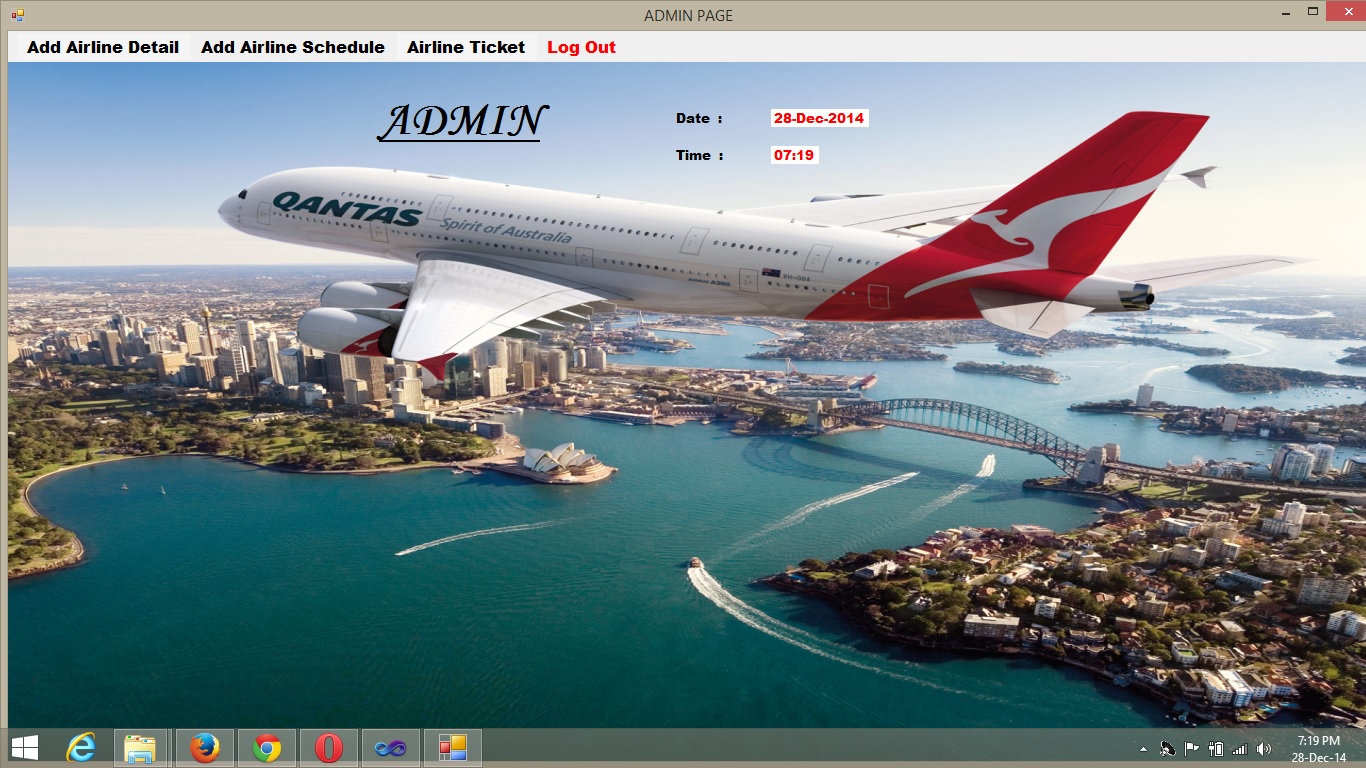1366x768 pixels.
Task: Open the Add Airline Schedule menu
Action: (x=292, y=46)
